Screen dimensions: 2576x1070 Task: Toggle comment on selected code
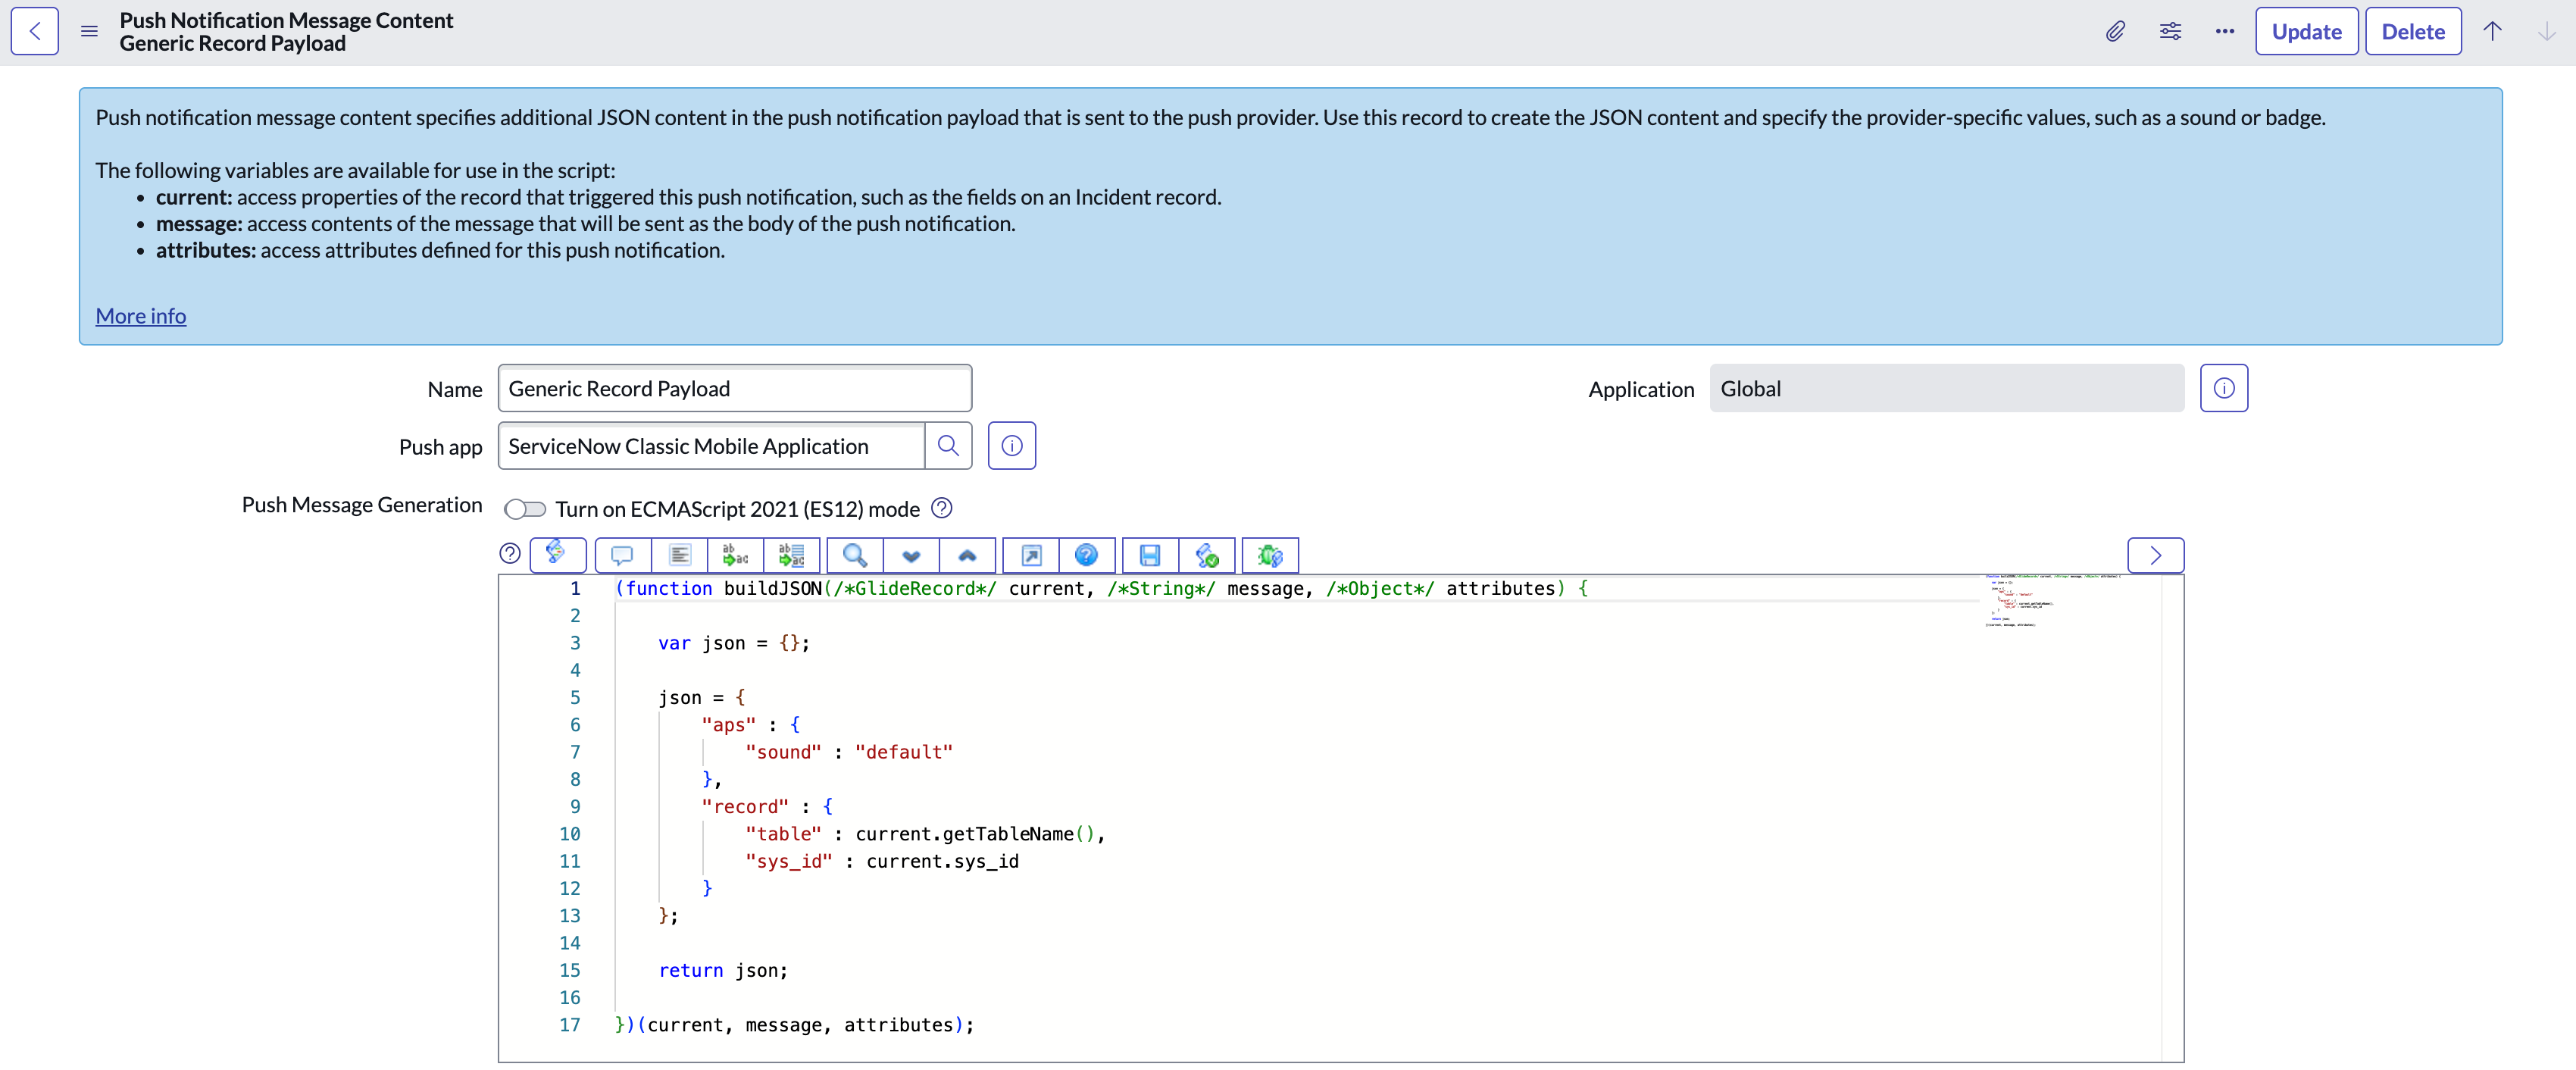[622, 554]
